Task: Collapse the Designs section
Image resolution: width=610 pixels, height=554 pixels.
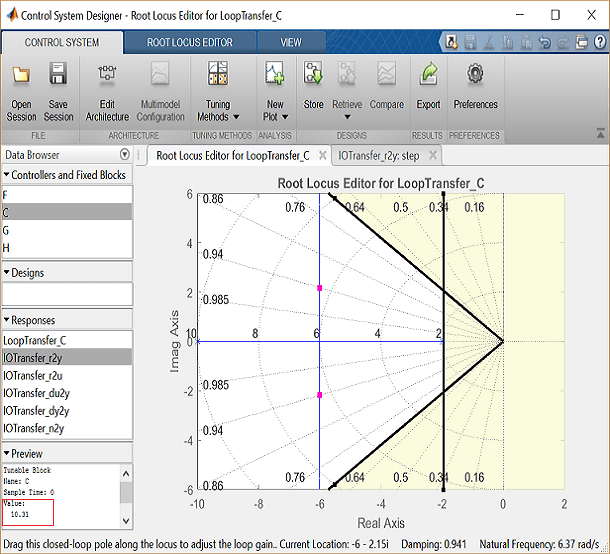Action: 6,273
